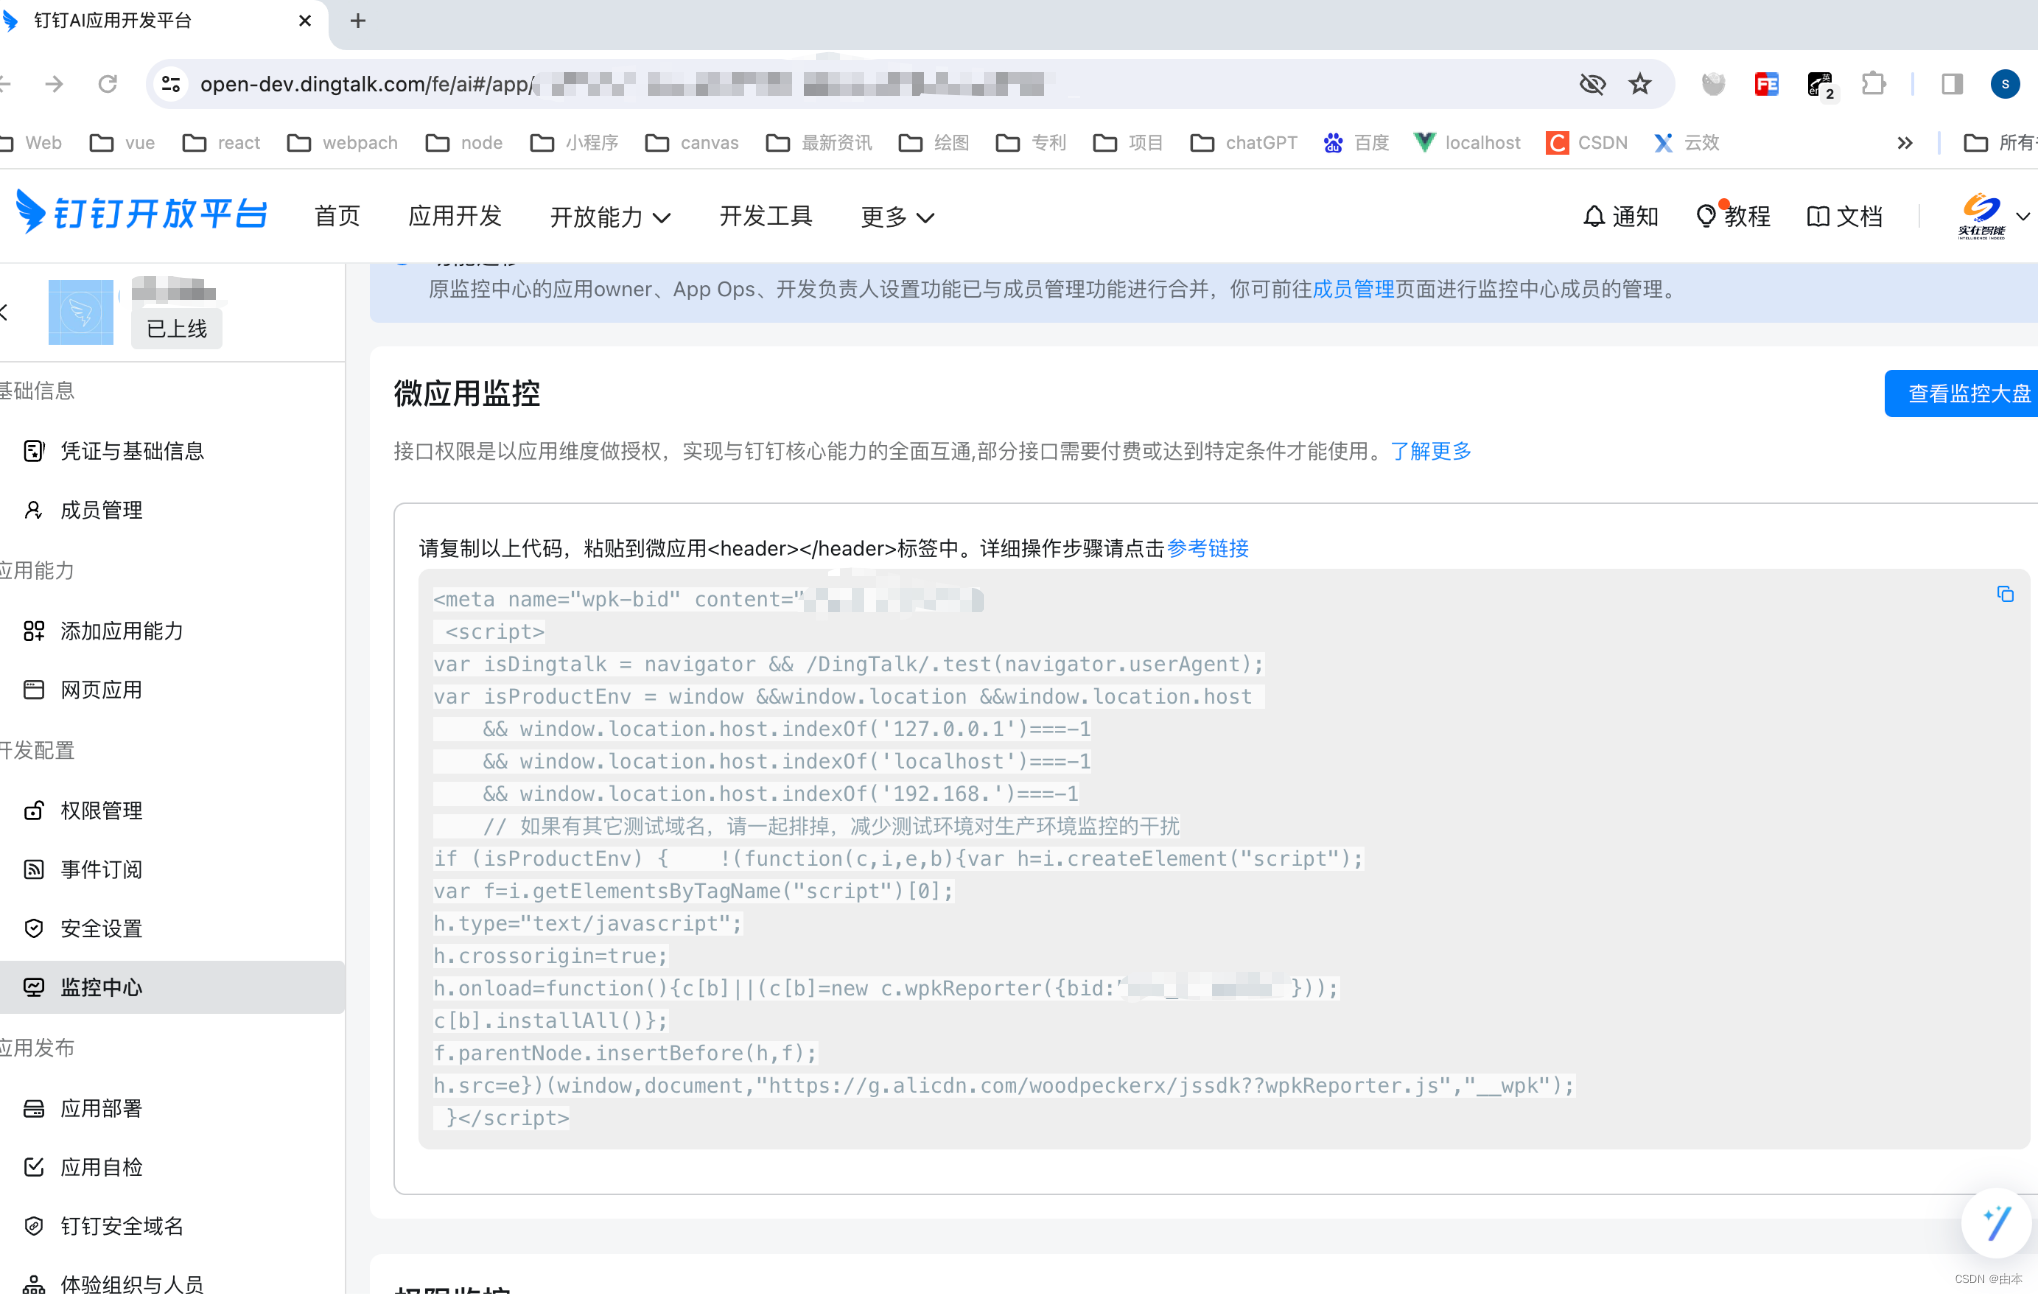The image size is (2038, 1294).
Task: Go to the 首页 nav item
Action: (337, 216)
